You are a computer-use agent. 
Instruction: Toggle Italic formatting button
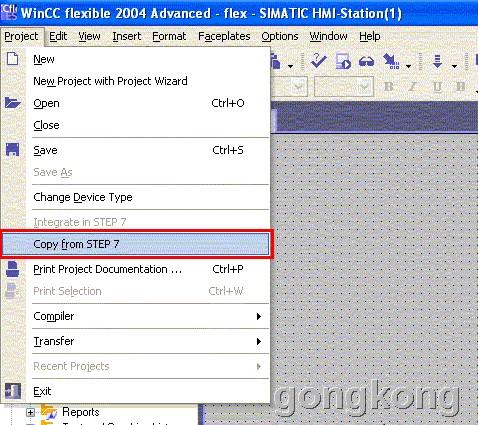point(412,87)
